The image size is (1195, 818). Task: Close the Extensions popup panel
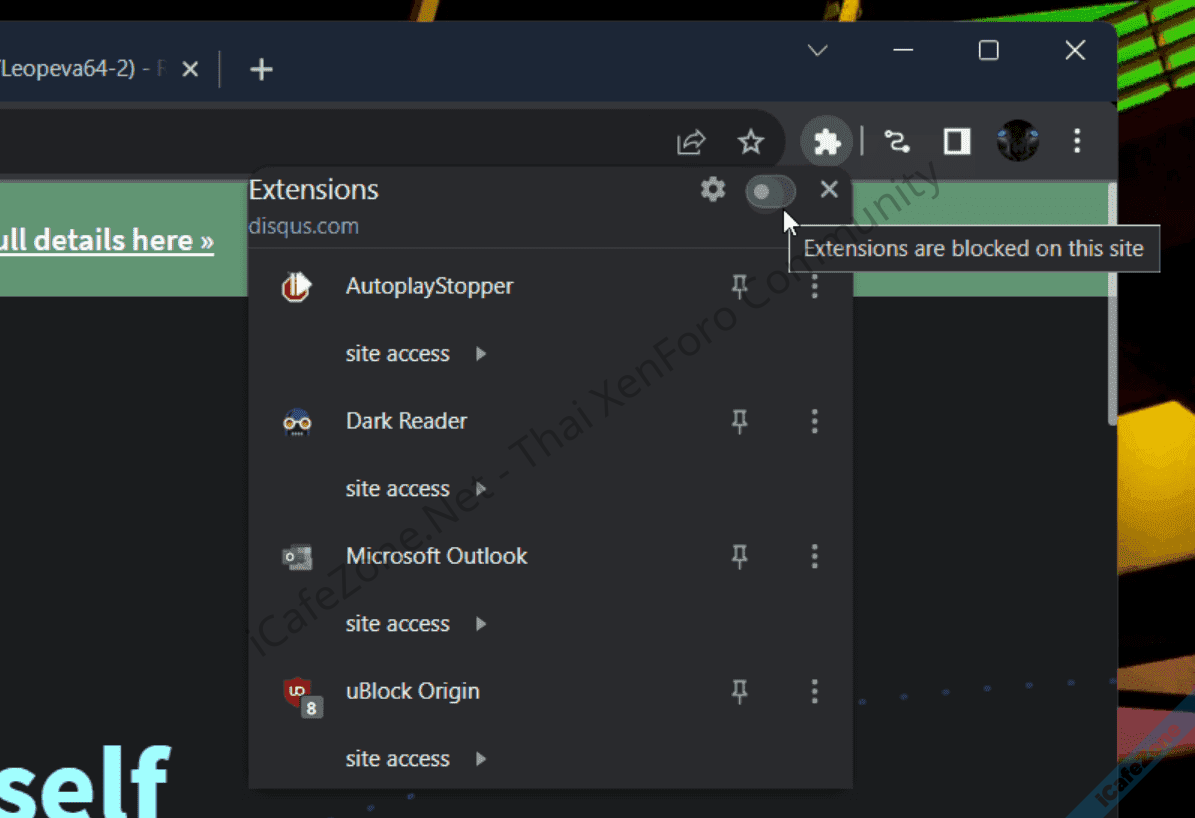[829, 189]
